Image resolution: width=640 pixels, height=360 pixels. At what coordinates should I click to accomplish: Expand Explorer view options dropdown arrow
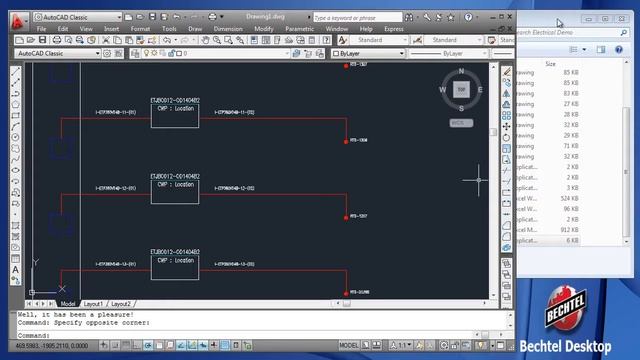tap(584, 50)
